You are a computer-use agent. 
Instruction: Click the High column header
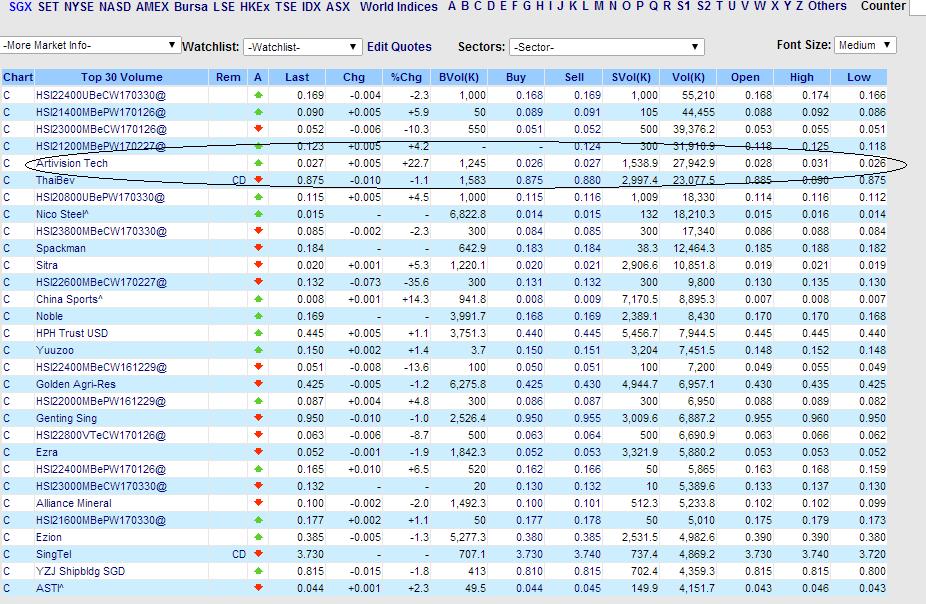coord(802,77)
